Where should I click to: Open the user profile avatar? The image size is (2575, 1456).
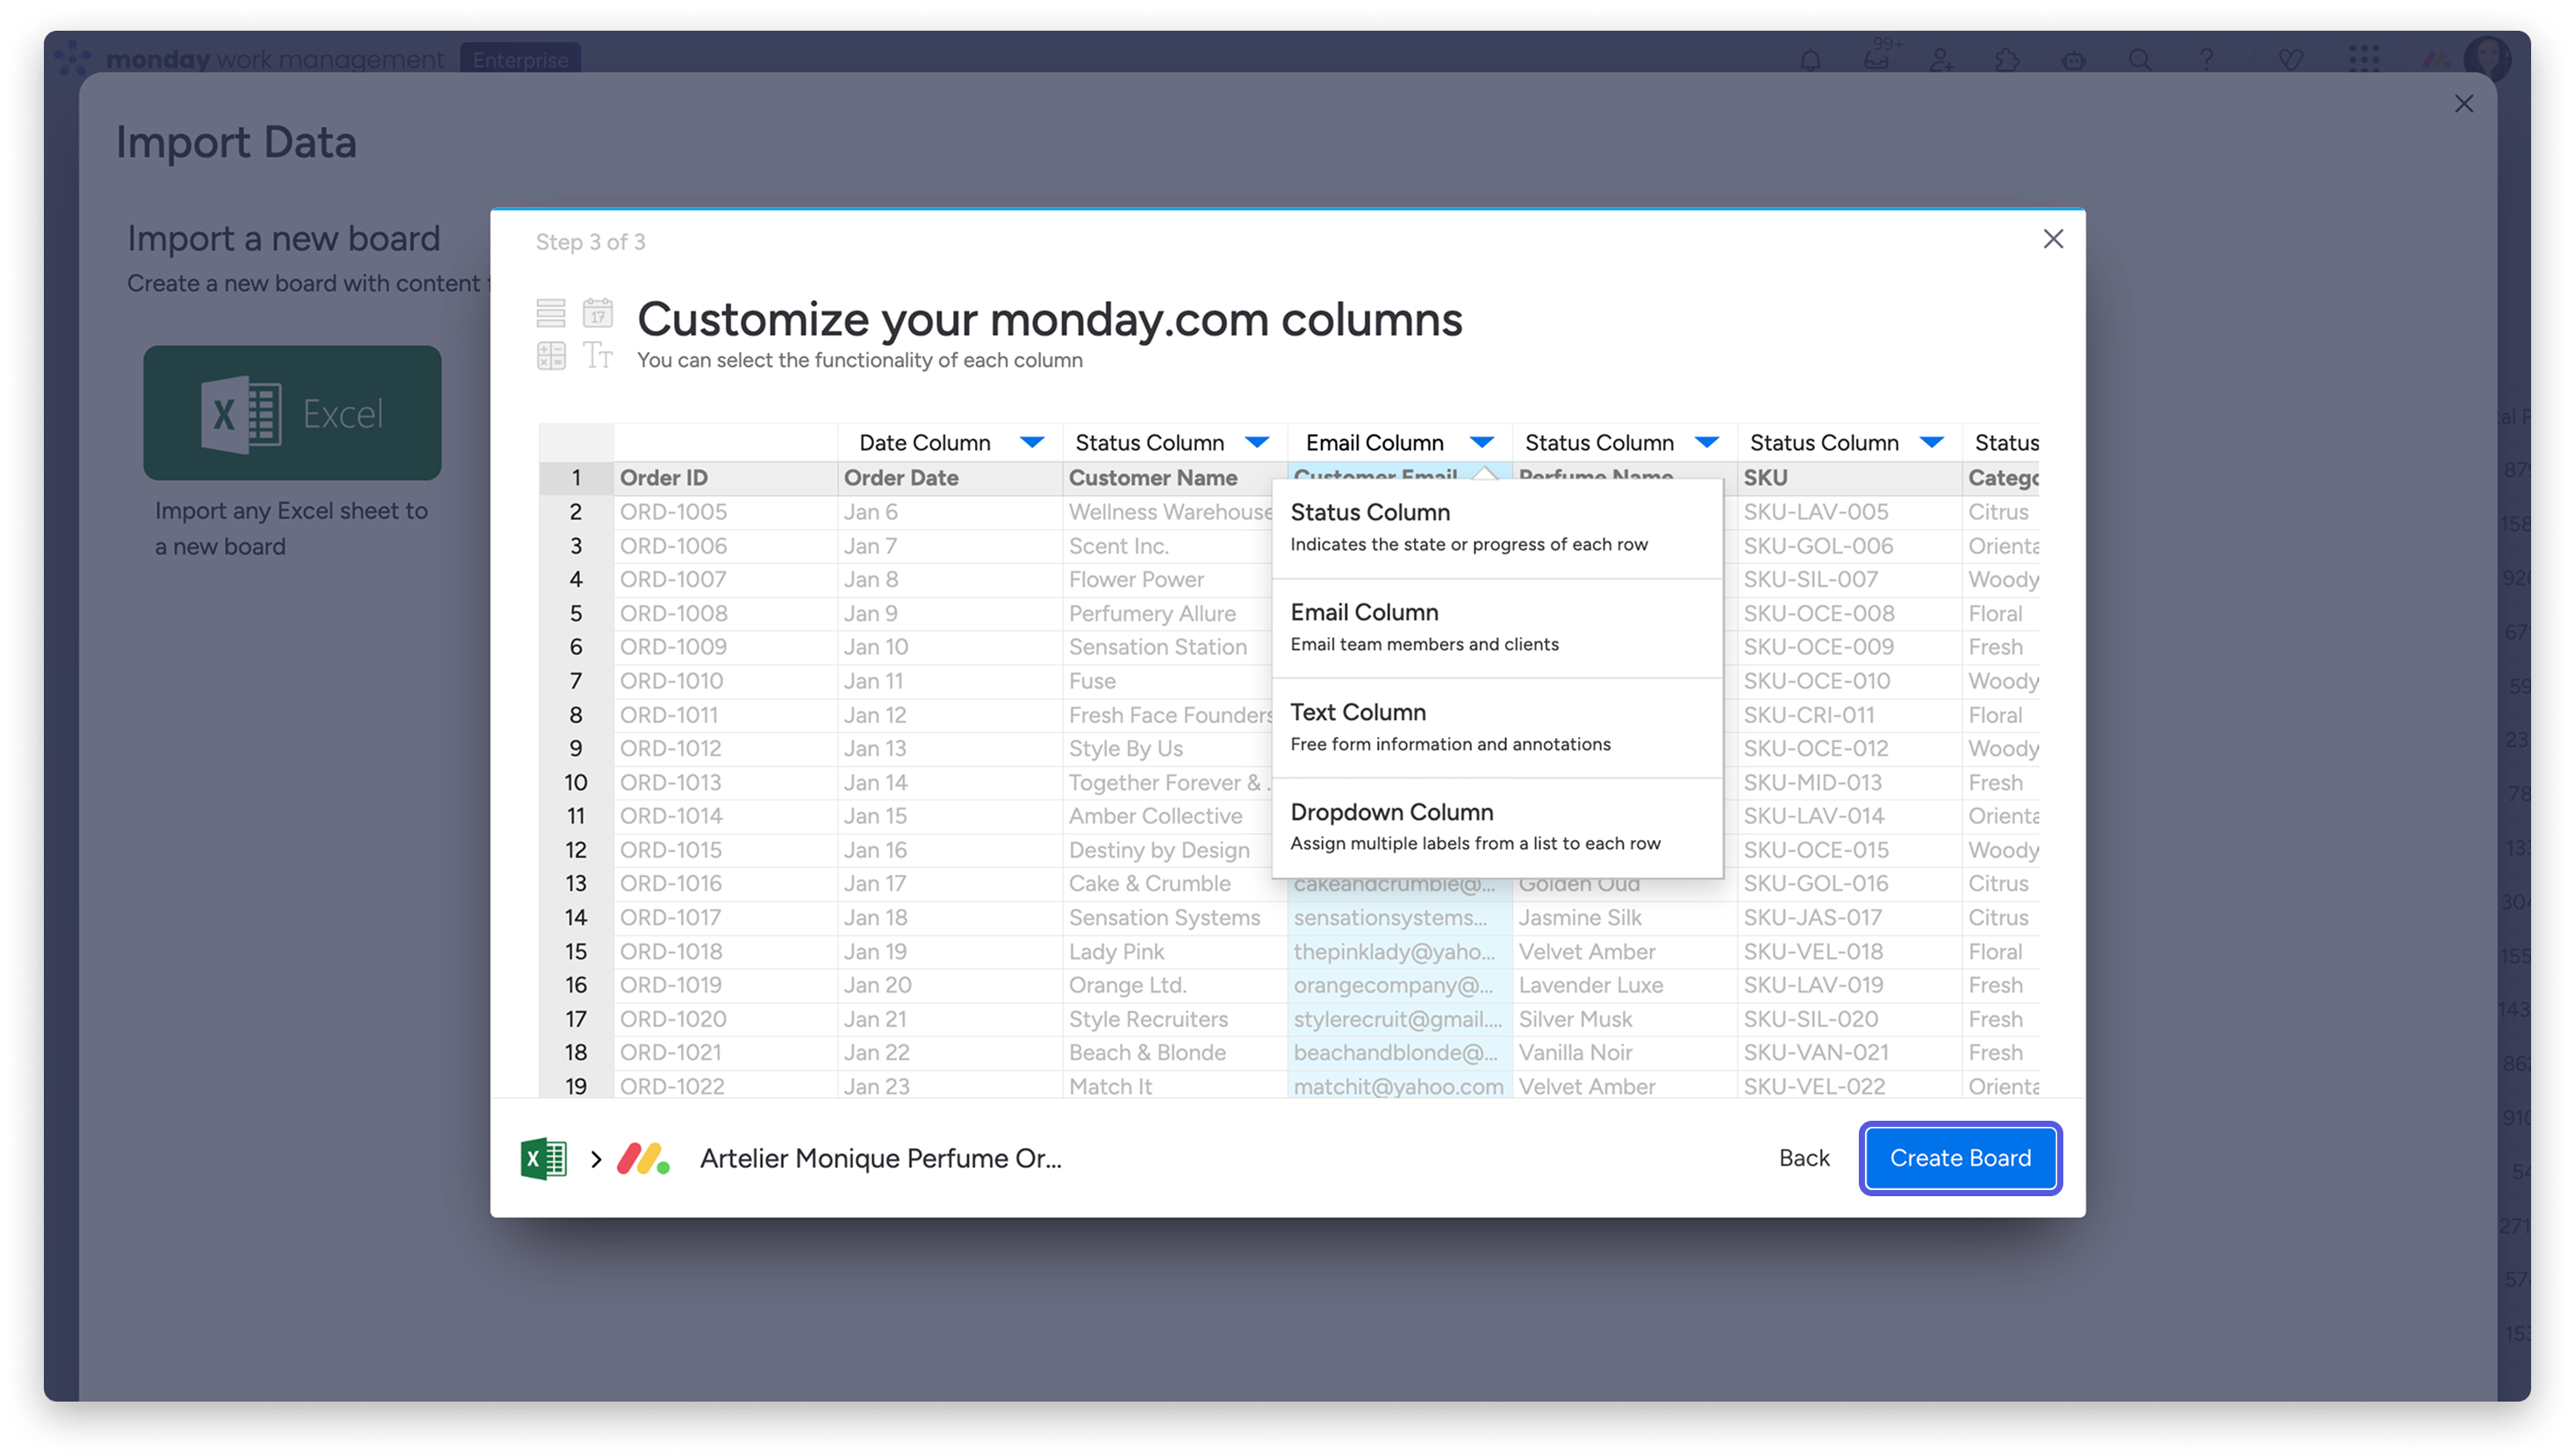click(x=2487, y=58)
